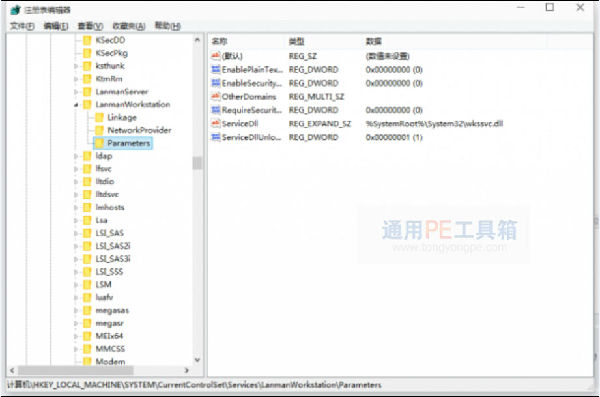Click the Registry Editor title bar icon
The image size is (600, 397).
16,10
